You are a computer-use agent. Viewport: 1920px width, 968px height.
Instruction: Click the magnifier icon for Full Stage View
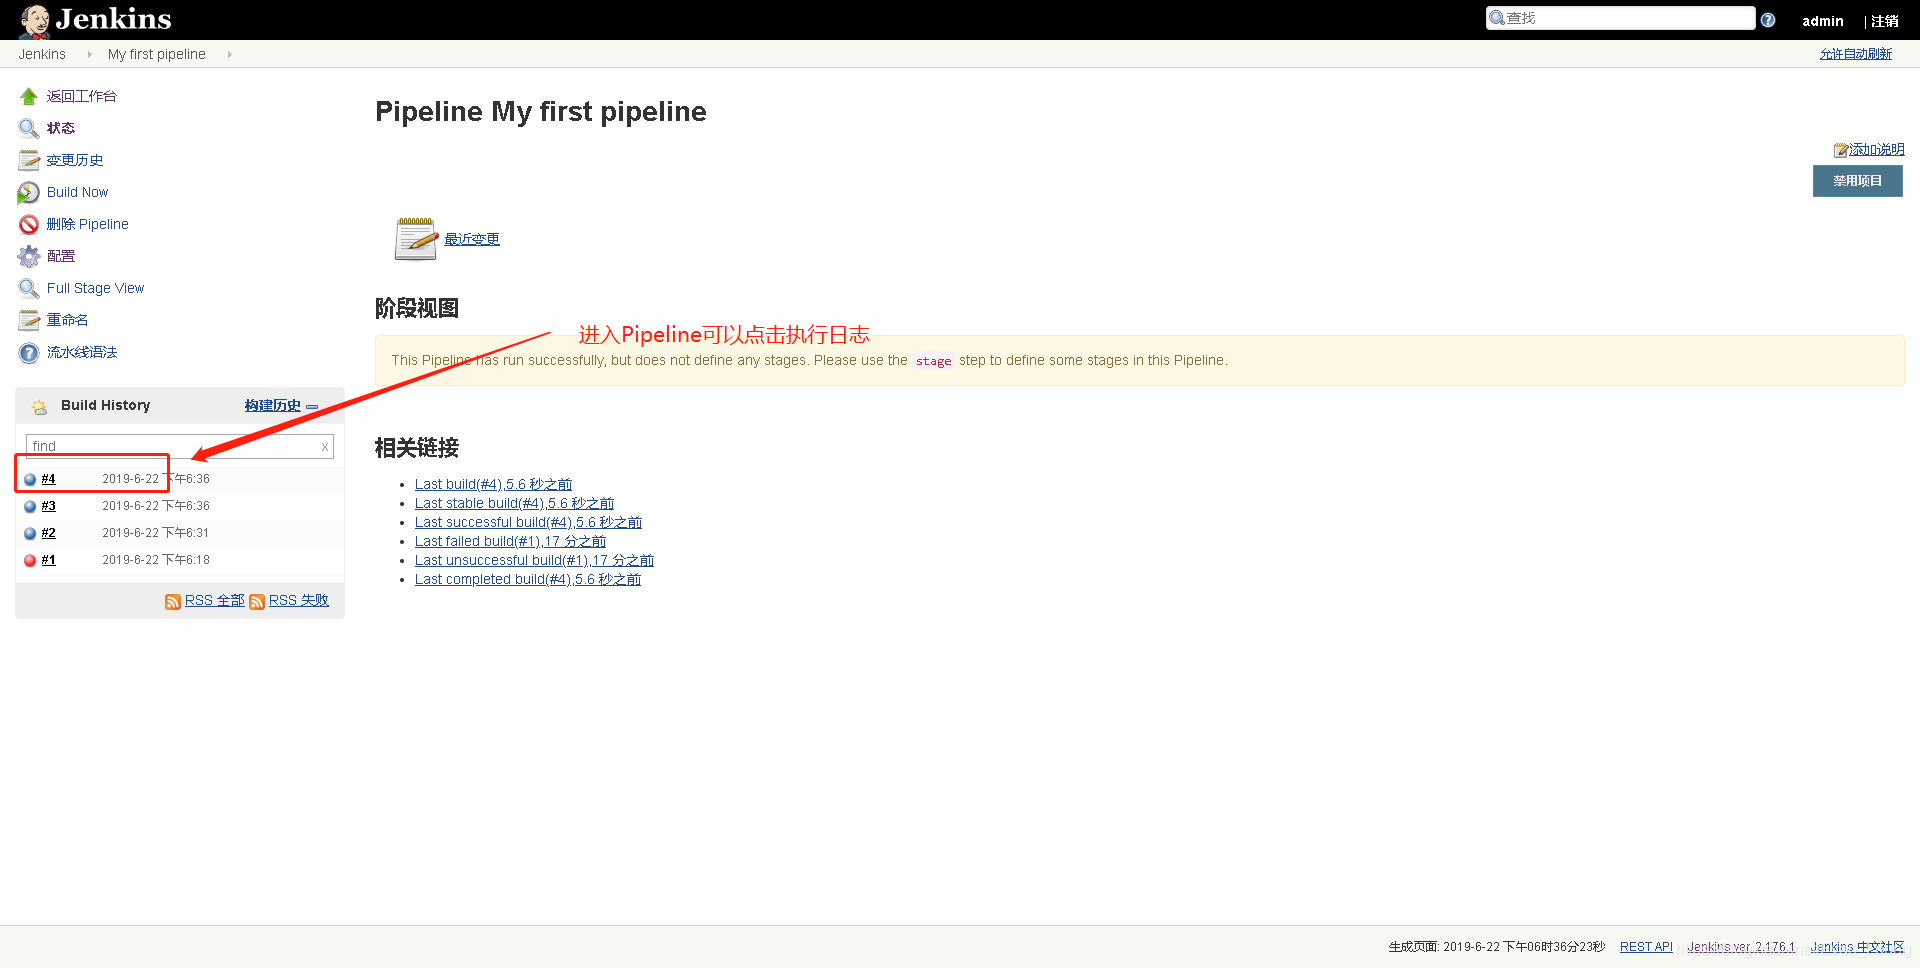[x=28, y=288]
